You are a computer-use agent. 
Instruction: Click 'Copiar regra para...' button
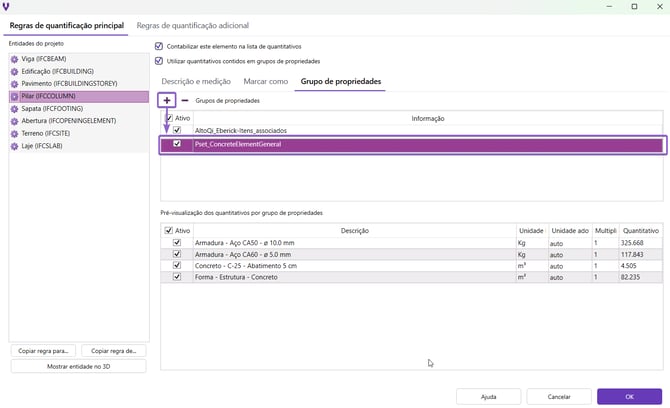tap(43, 351)
